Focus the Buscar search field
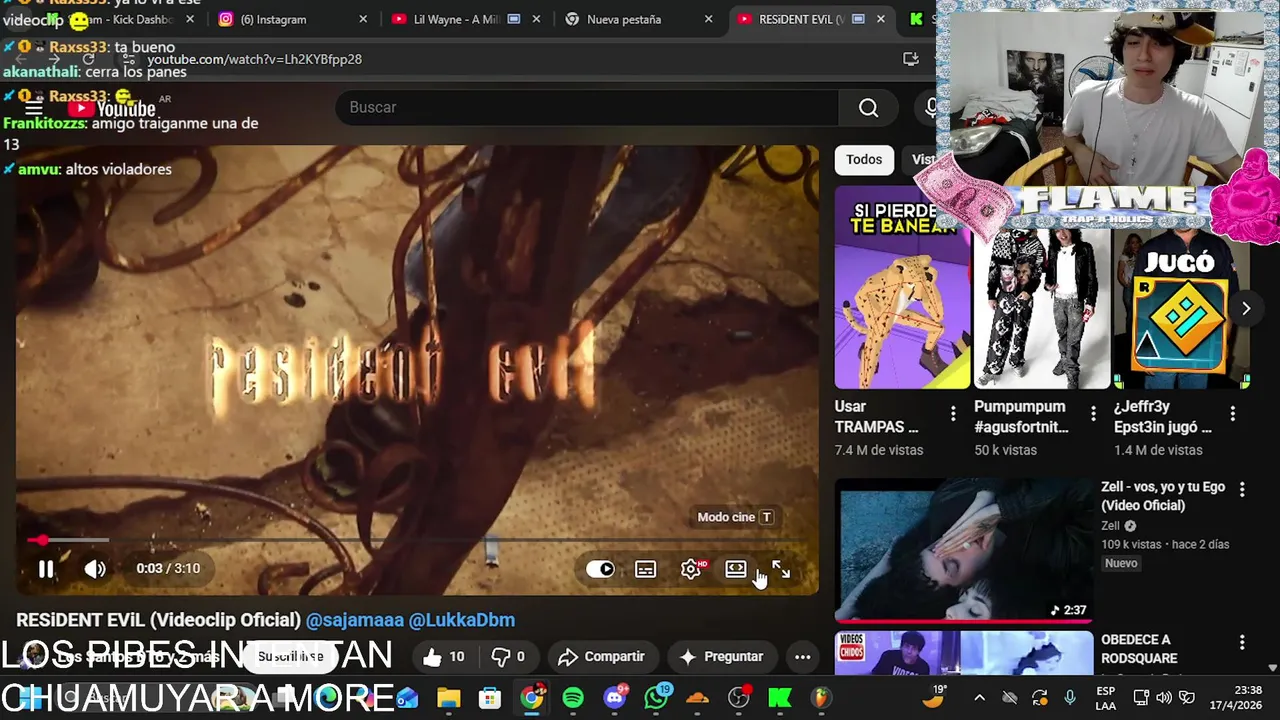 [587, 107]
